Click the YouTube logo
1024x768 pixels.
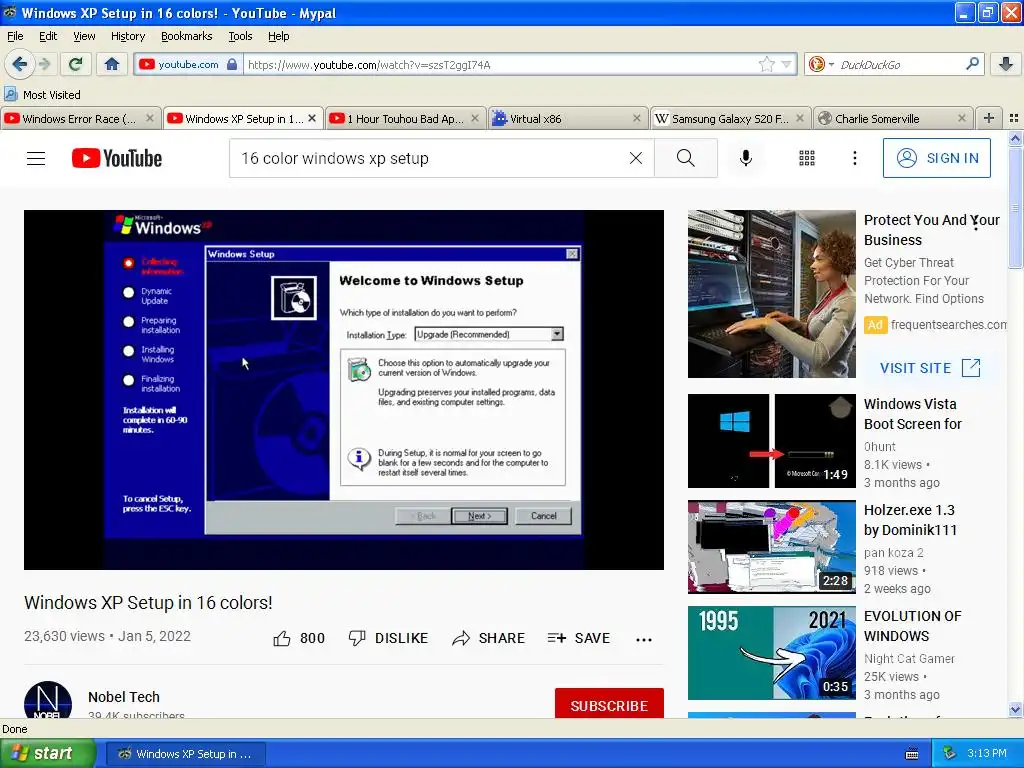point(117,158)
